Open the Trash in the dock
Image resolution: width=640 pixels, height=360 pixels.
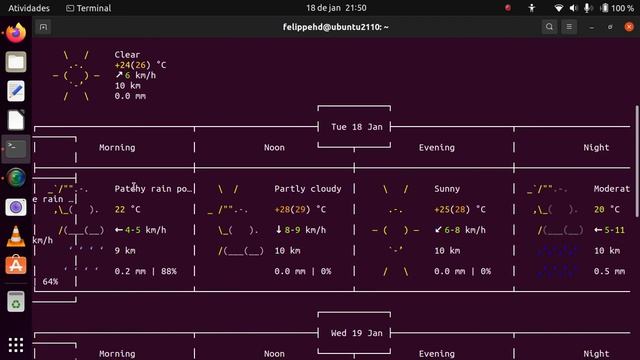pos(16,302)
